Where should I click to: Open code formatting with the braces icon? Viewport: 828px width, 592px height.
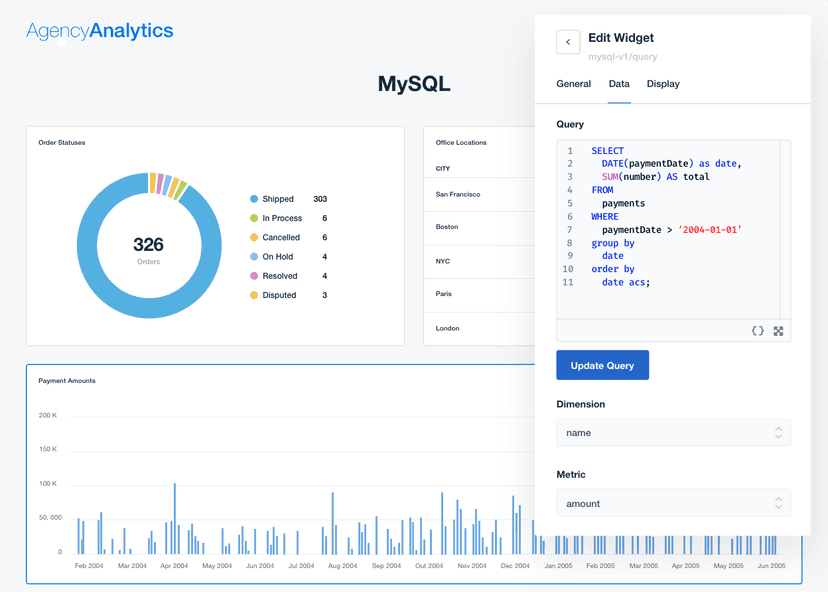click(x=757, y=330)
